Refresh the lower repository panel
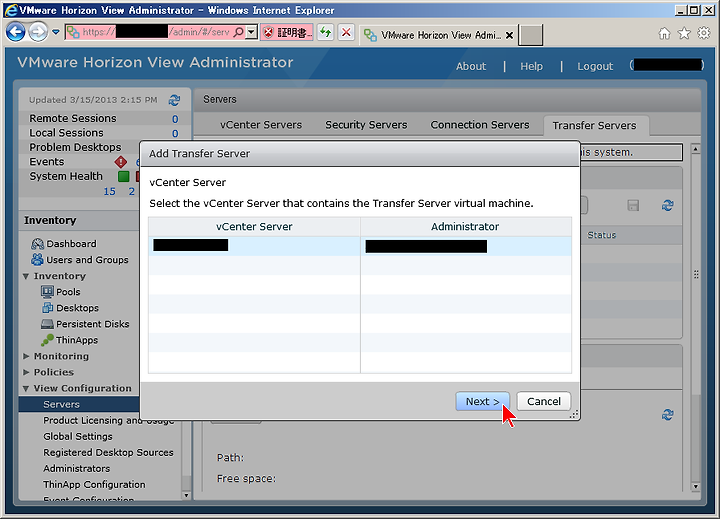Screen dimensions: 720x519 [x=668, y=415]
